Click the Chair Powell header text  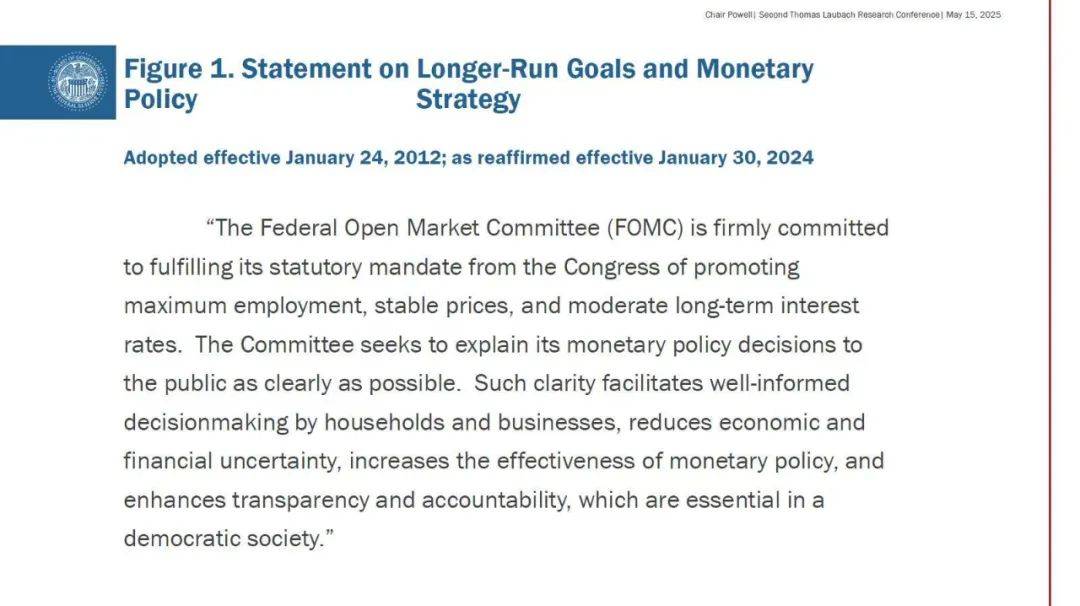tap(729, 14)
